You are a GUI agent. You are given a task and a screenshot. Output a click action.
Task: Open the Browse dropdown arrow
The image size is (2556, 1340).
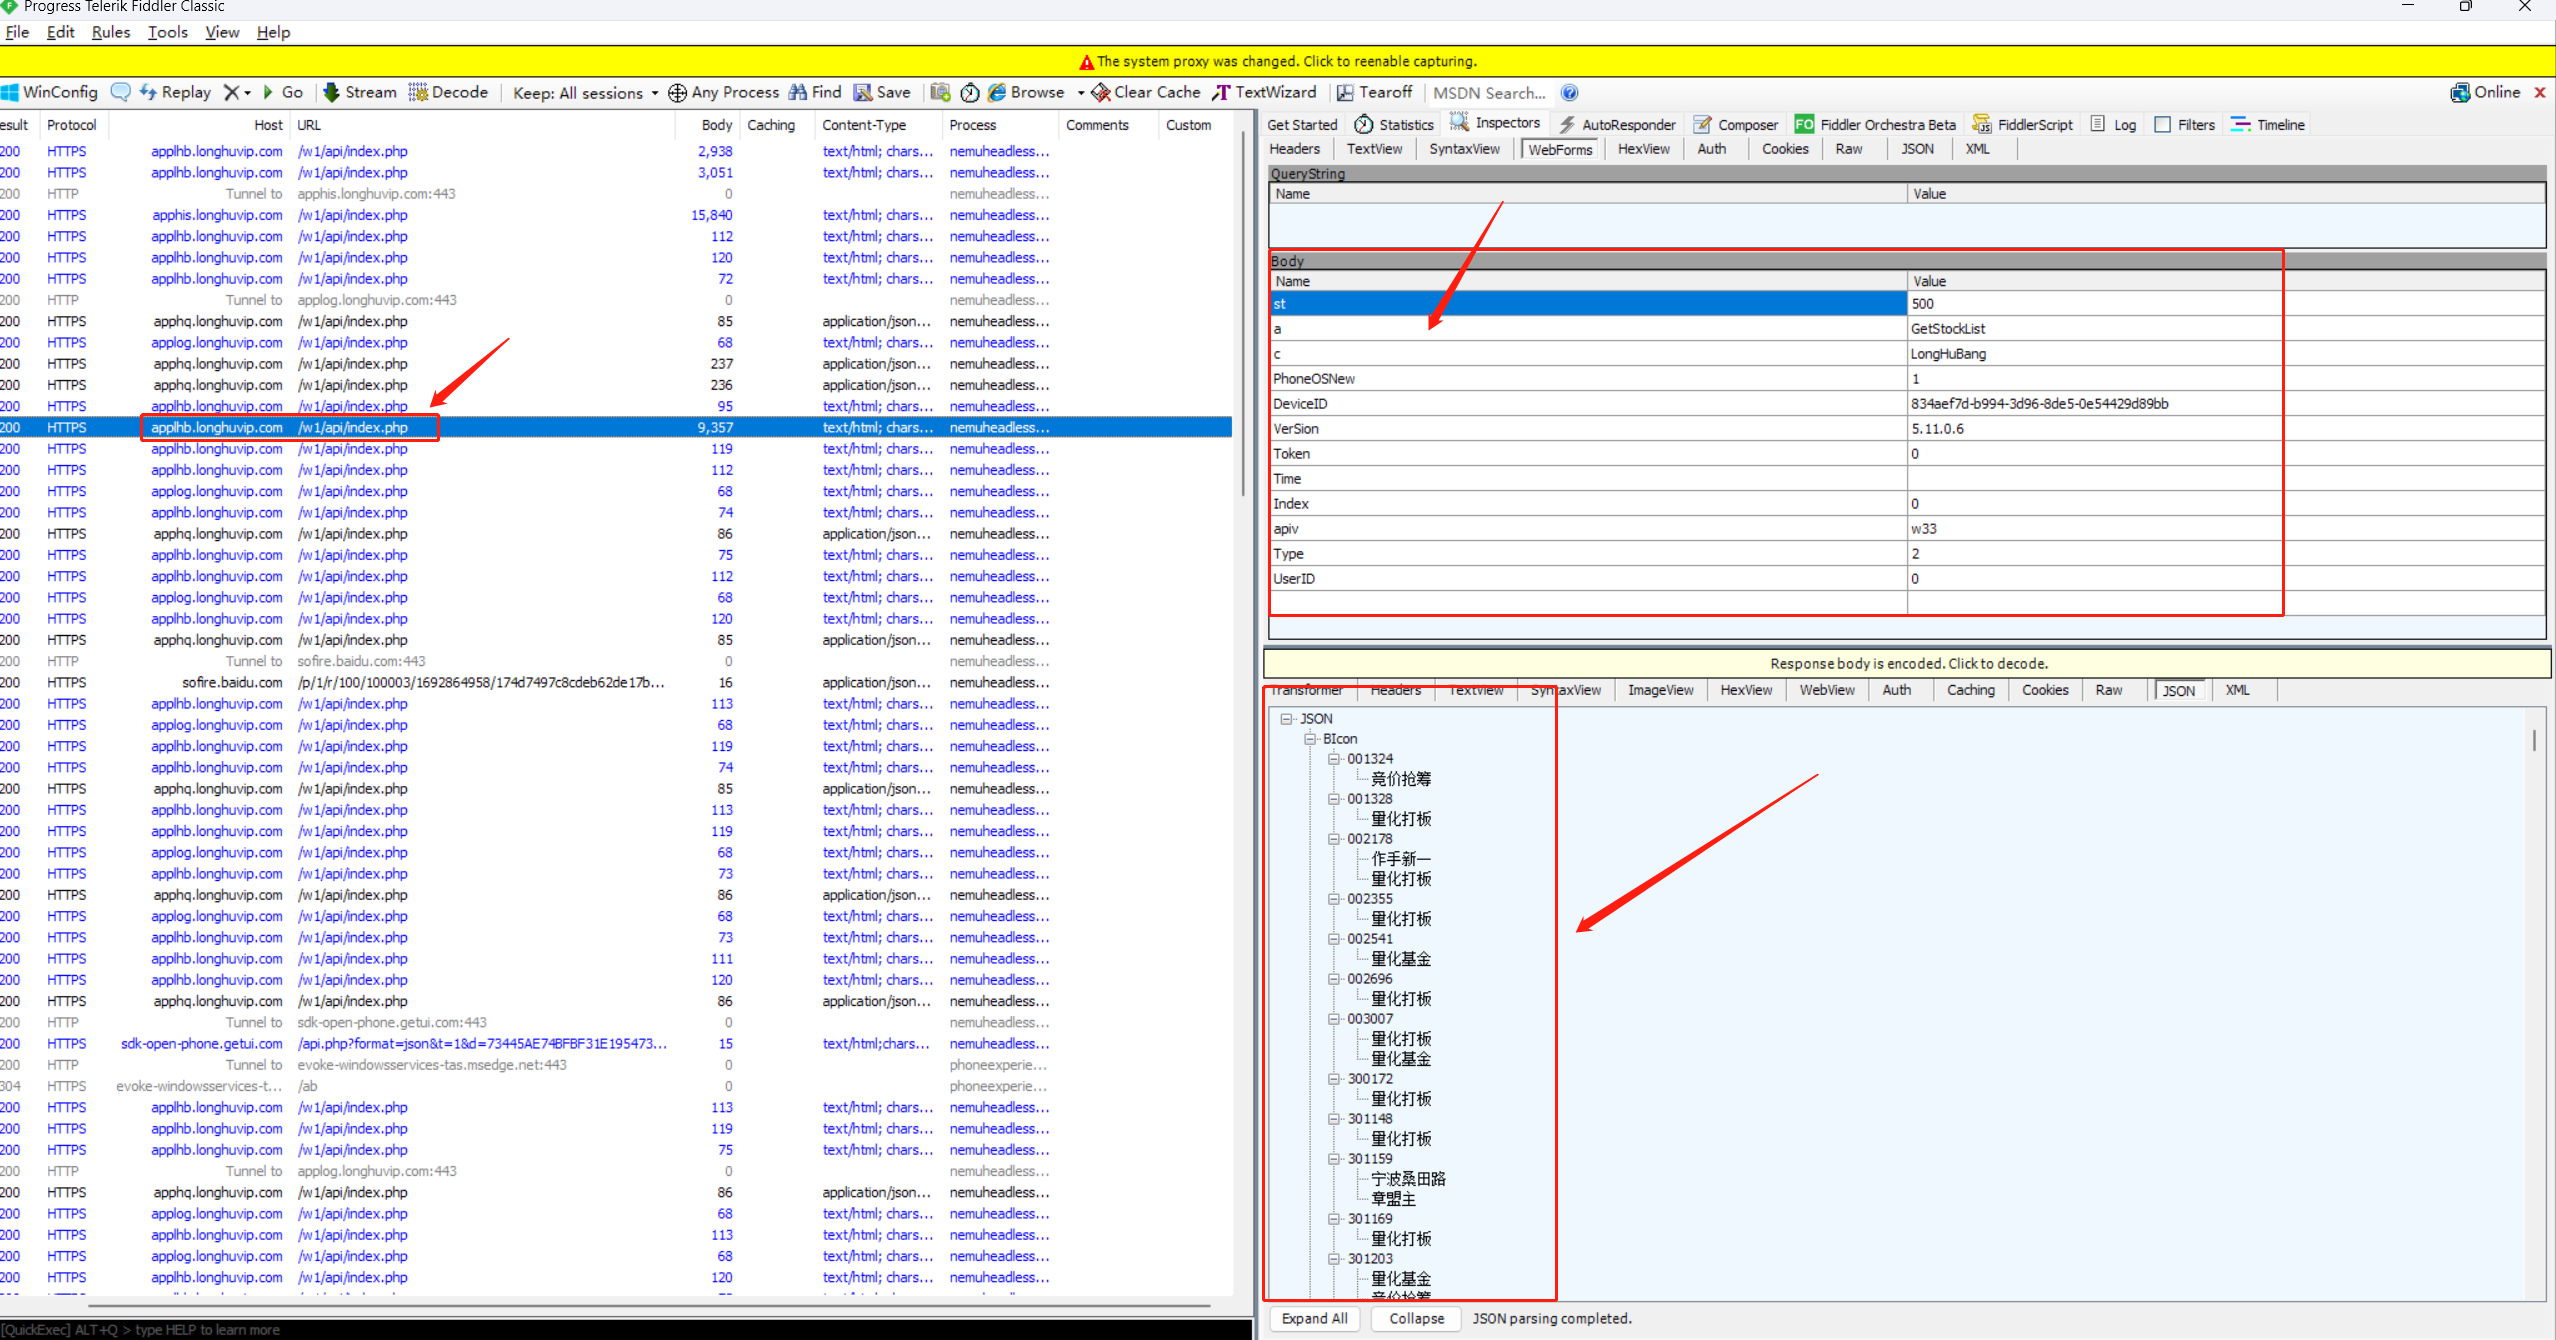point(1081,93)
